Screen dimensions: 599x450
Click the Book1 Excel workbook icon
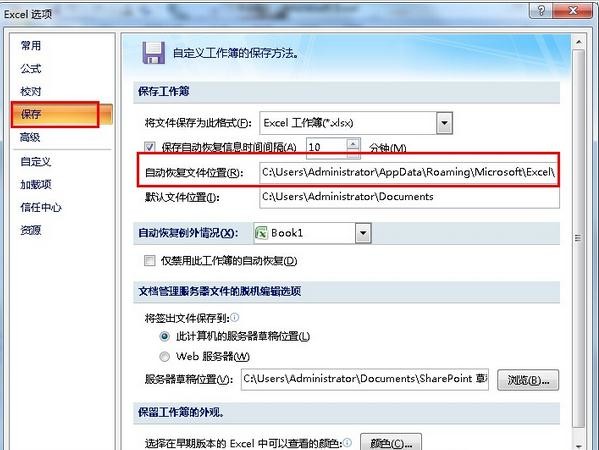pyautogui.click(x=261, y=233)
